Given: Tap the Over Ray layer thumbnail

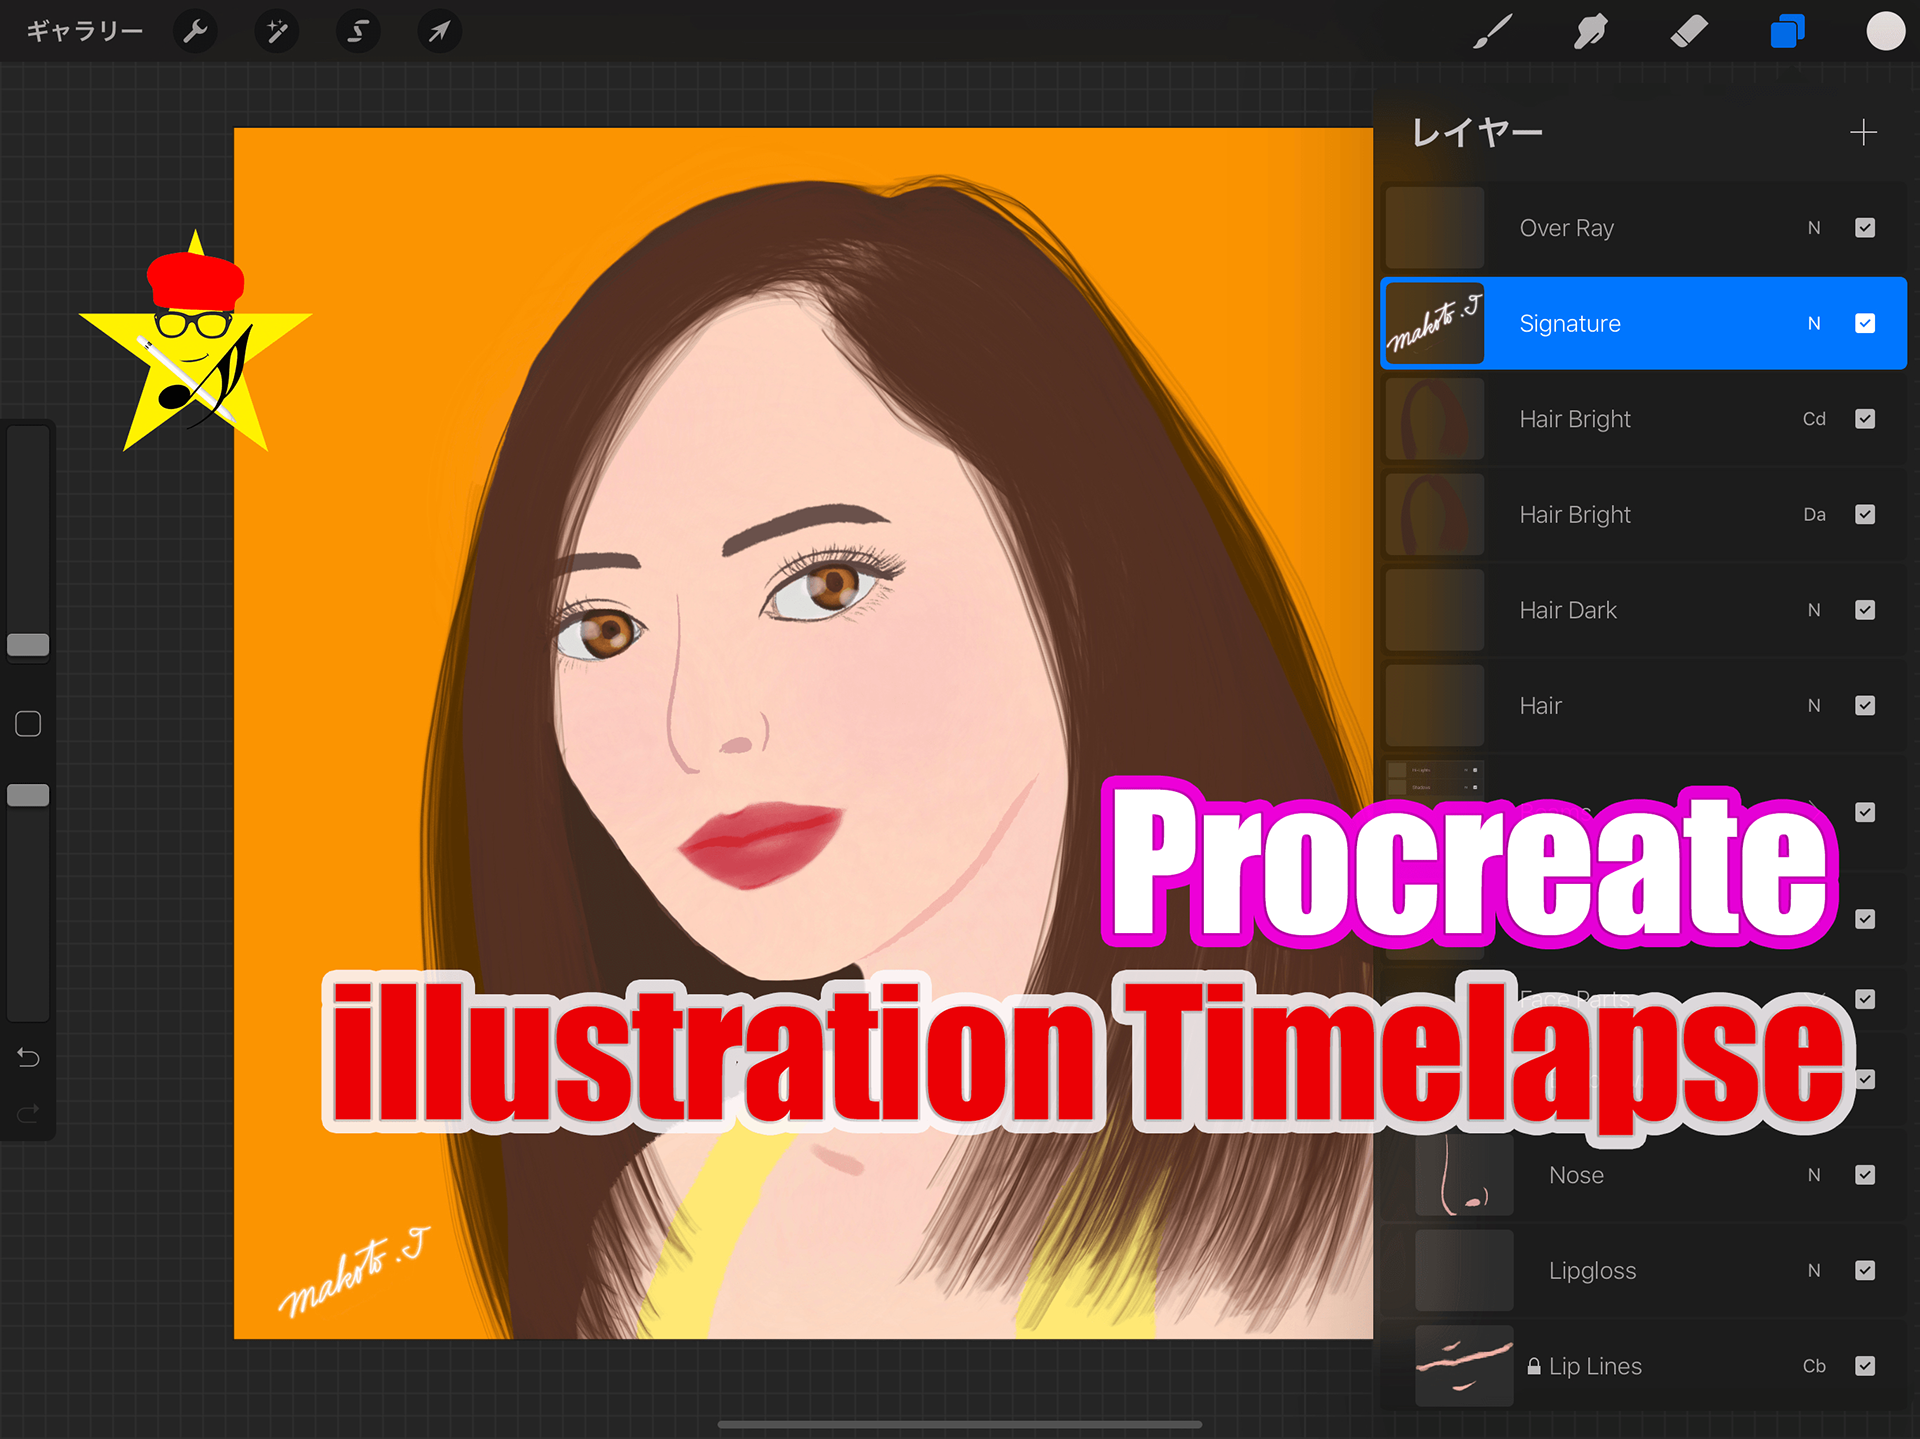Looking at the screenshot, I should point(1435,228).
